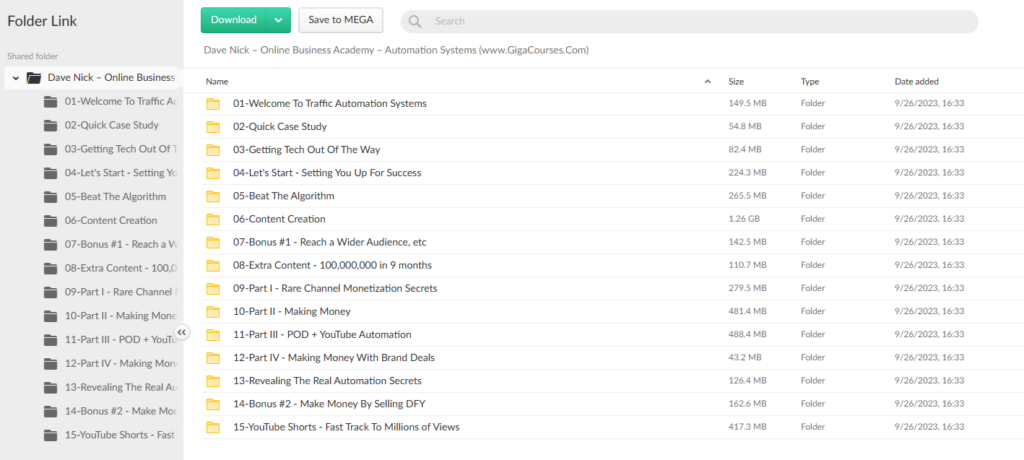The image size is (1024, 460).
Task: Click folder icon for 06-Content Creation row
Action: [212, 219]
